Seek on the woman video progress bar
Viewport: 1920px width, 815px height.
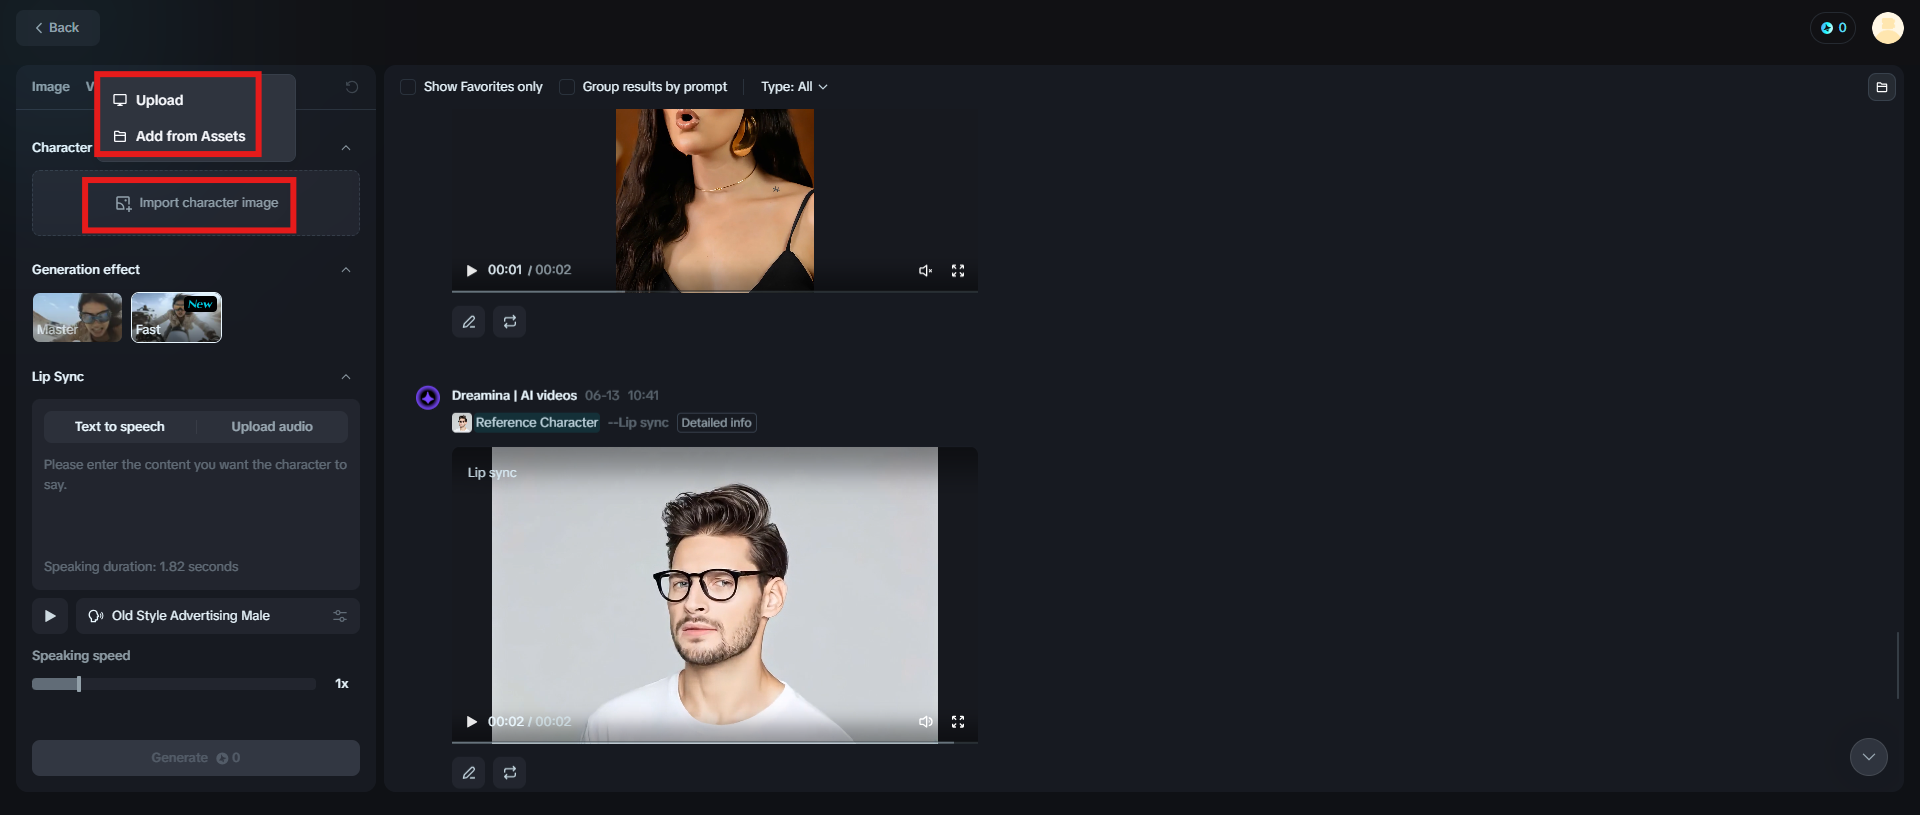click(714, 291)
